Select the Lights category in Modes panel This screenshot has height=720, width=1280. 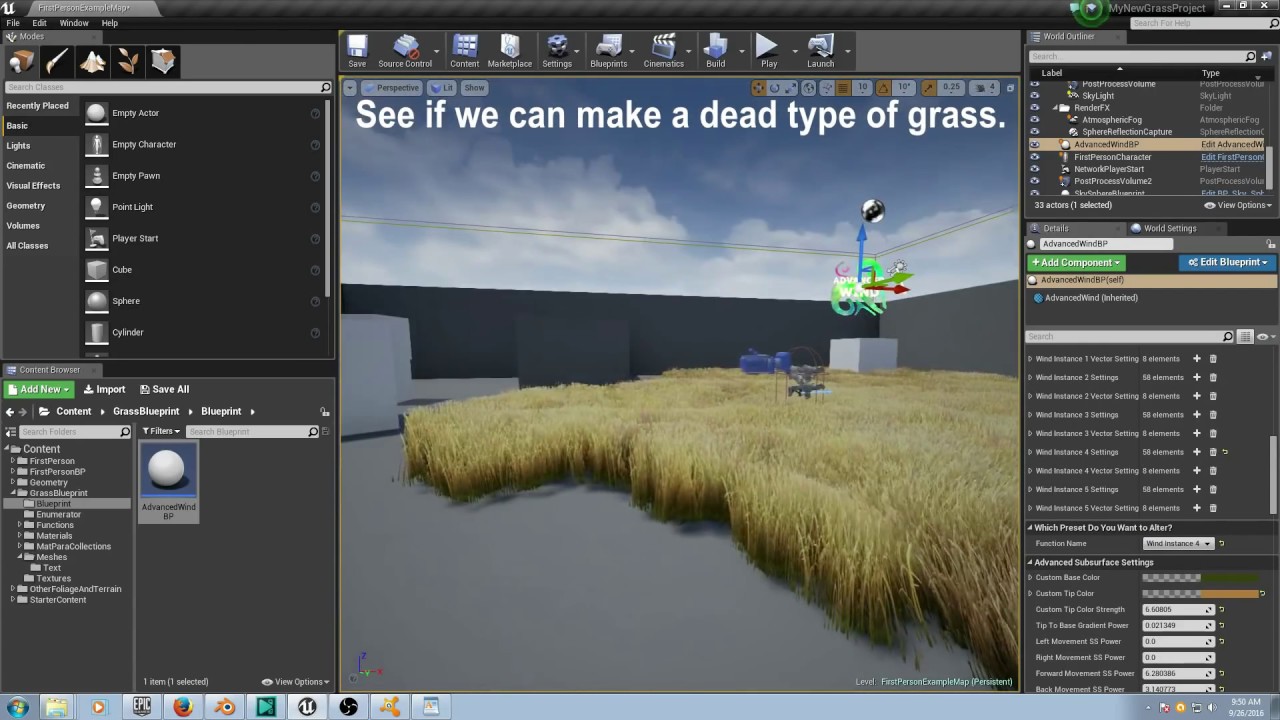[x=18, y=145]
